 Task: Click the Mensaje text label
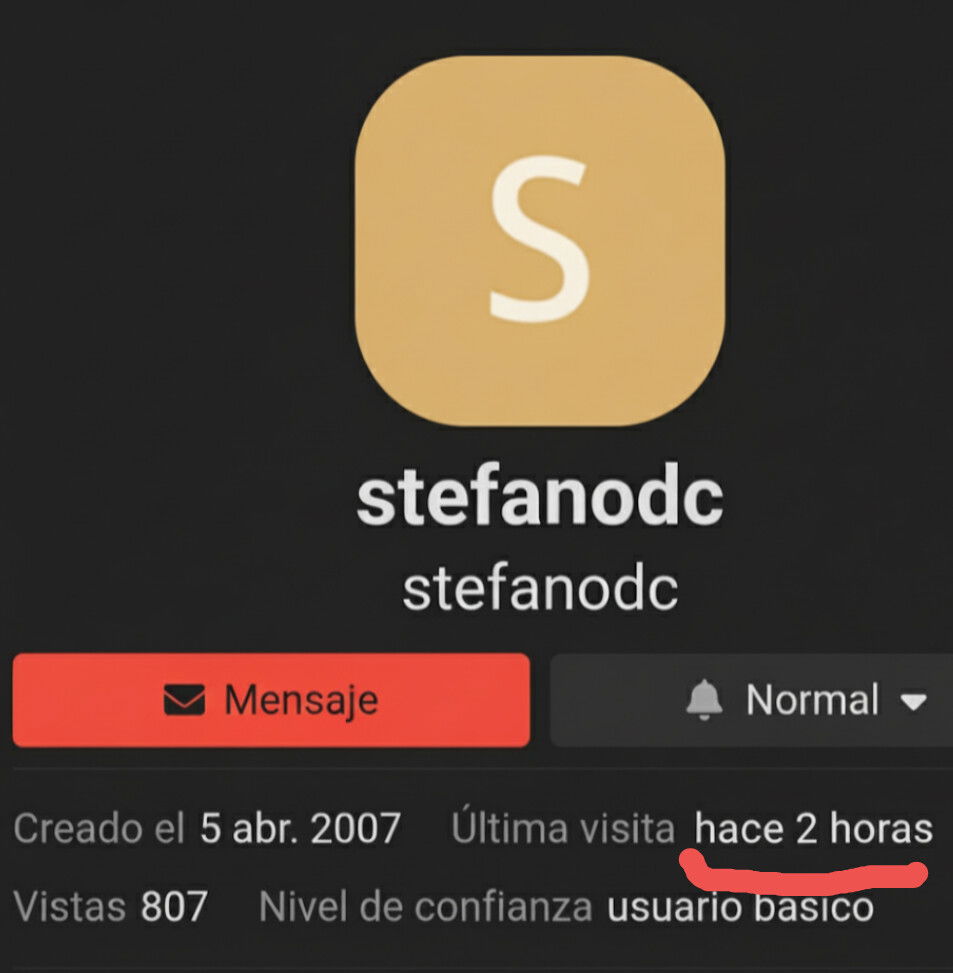point(301,701)
